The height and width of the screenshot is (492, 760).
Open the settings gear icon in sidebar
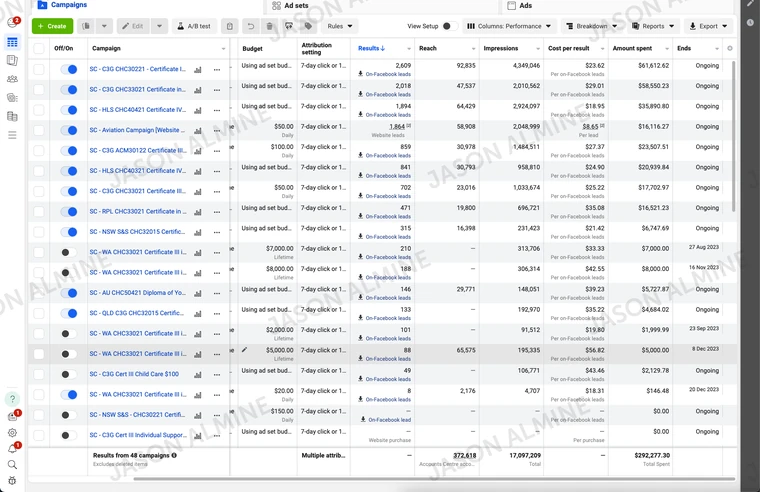point(13,432)
